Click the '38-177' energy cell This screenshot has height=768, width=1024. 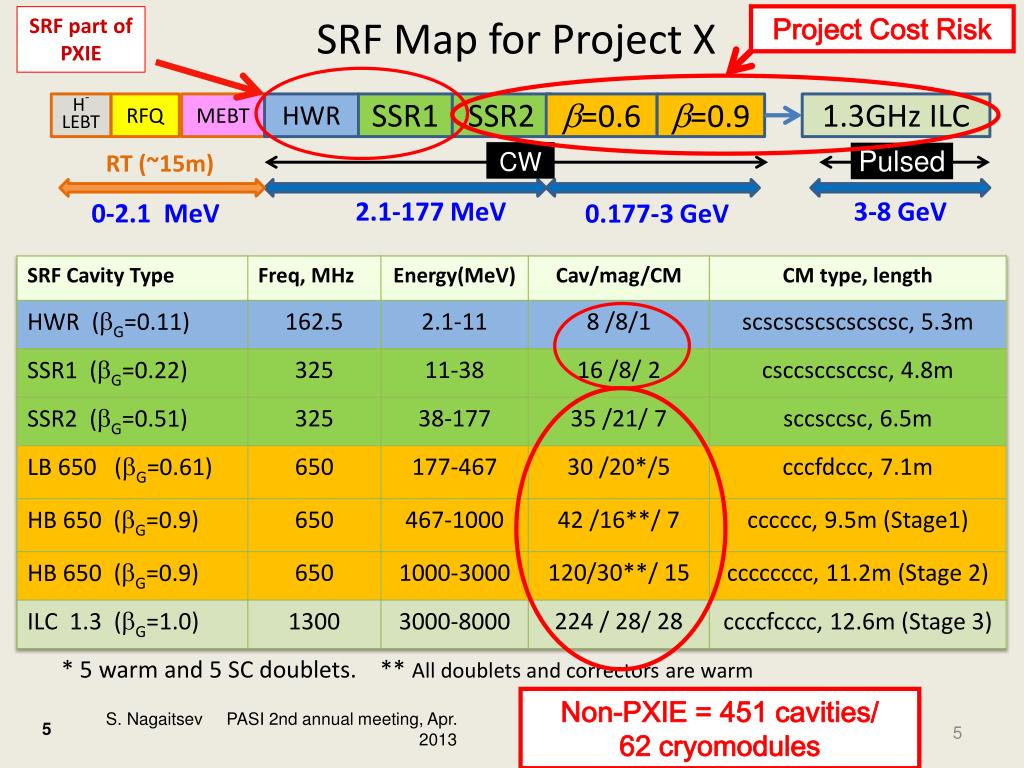pos(455,419)
